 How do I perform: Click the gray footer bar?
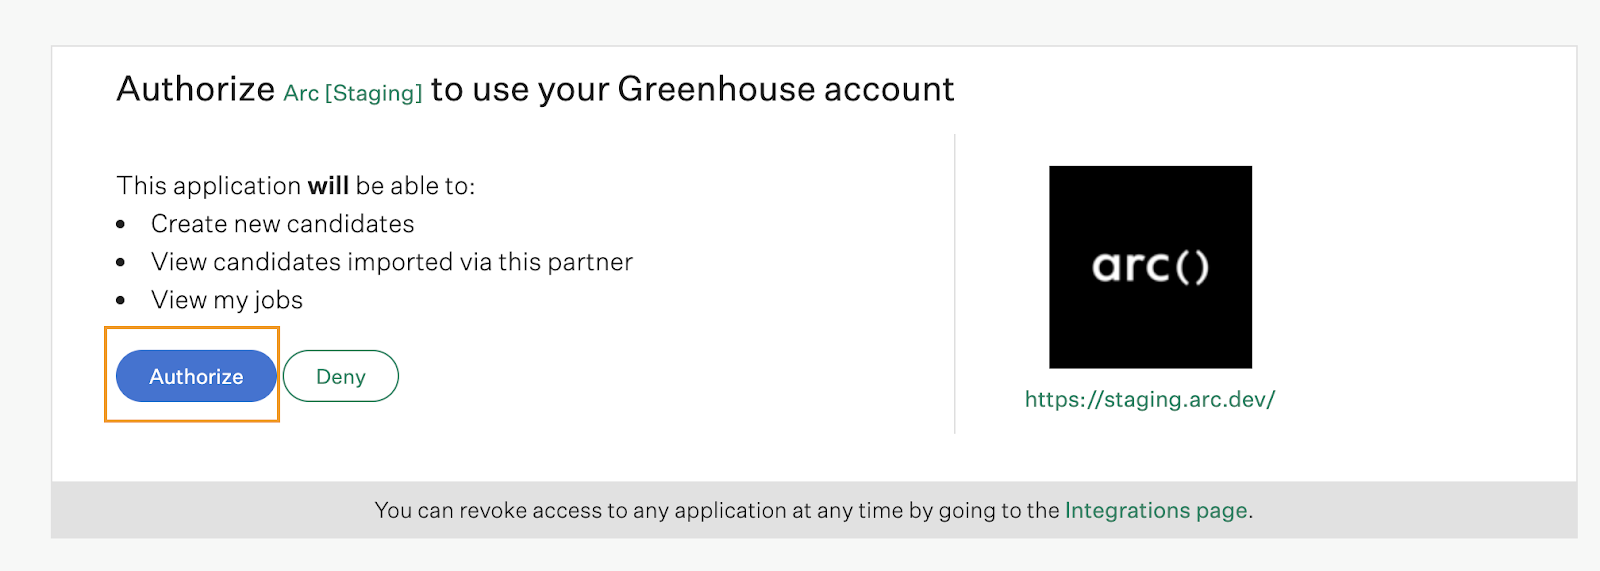click(x=814, y=510)
